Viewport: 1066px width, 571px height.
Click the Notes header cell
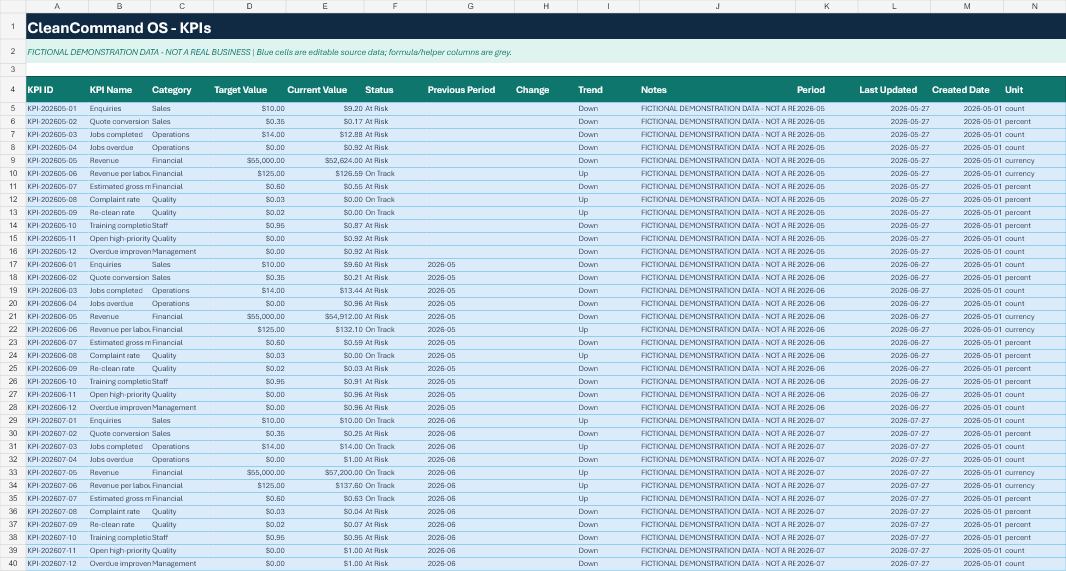click(x=717, y=90)
